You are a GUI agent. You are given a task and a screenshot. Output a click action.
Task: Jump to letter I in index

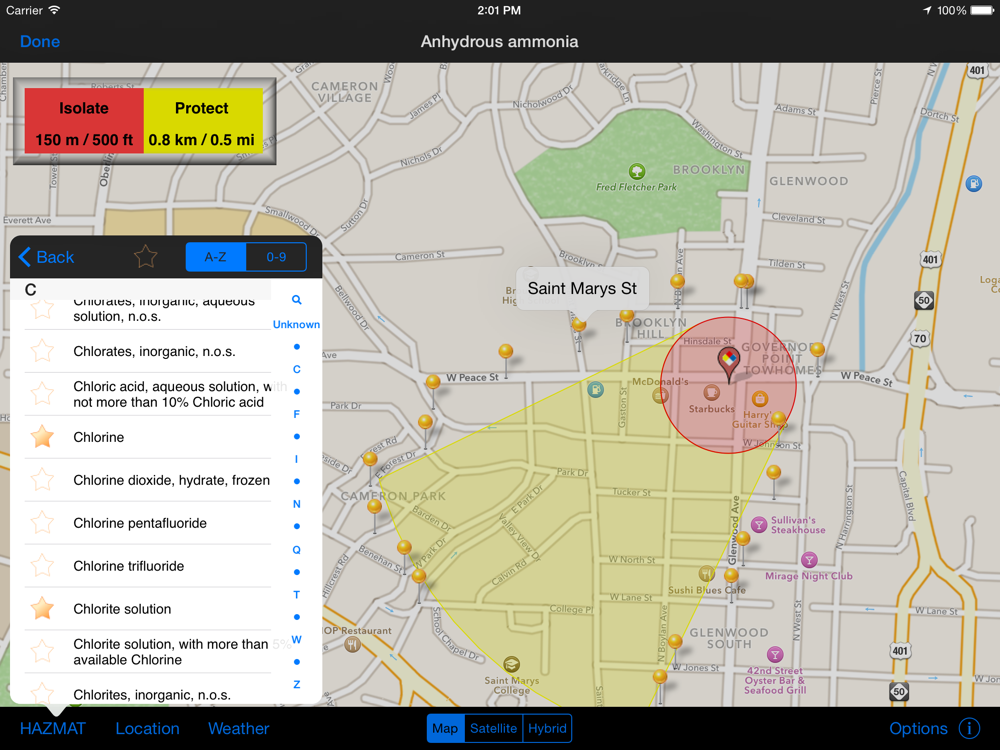(x=297, y=459)
